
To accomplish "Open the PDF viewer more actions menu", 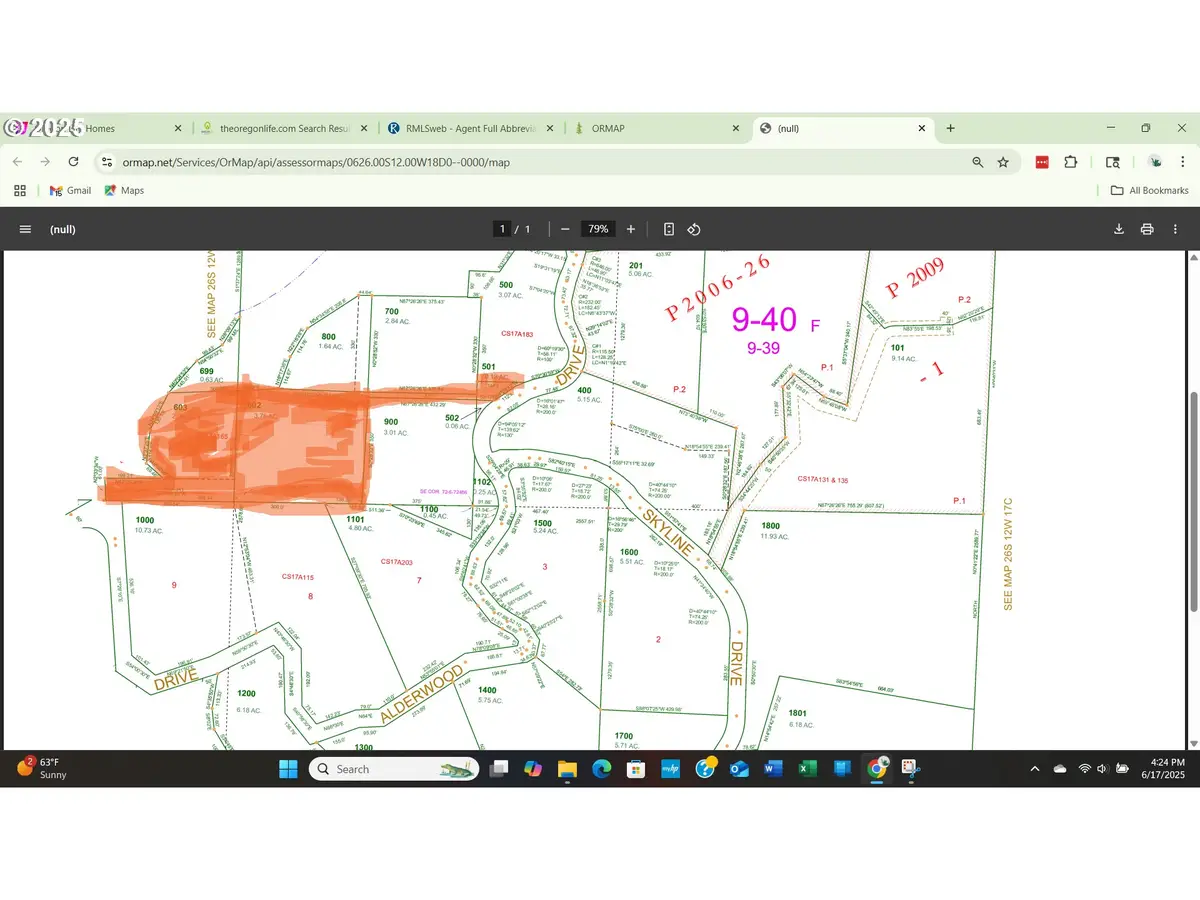I will 1175,229.
